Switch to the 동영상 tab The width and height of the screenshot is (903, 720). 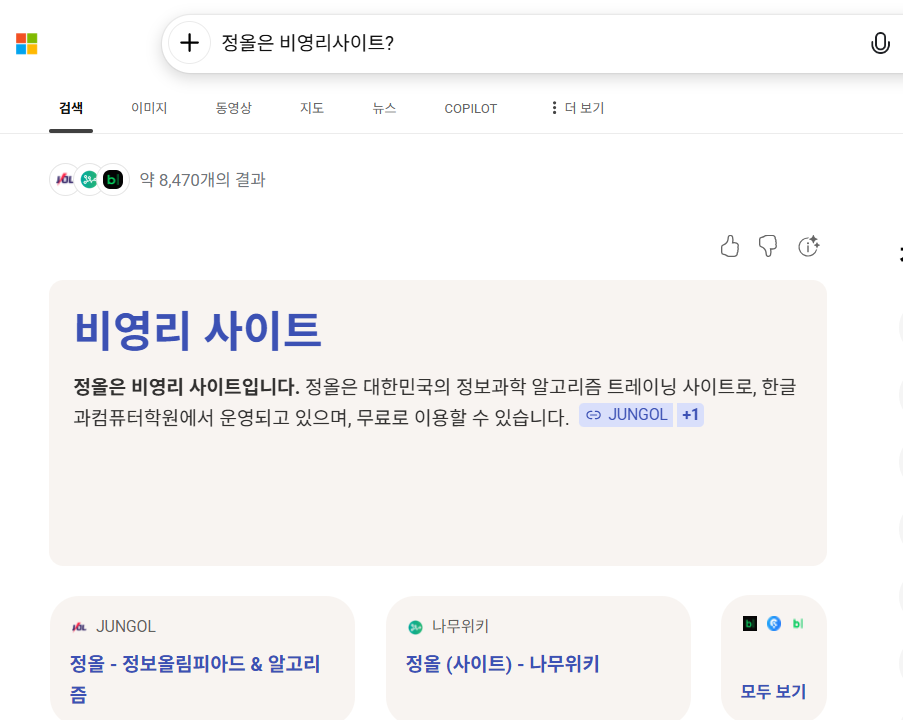click(x=233, y=108)
